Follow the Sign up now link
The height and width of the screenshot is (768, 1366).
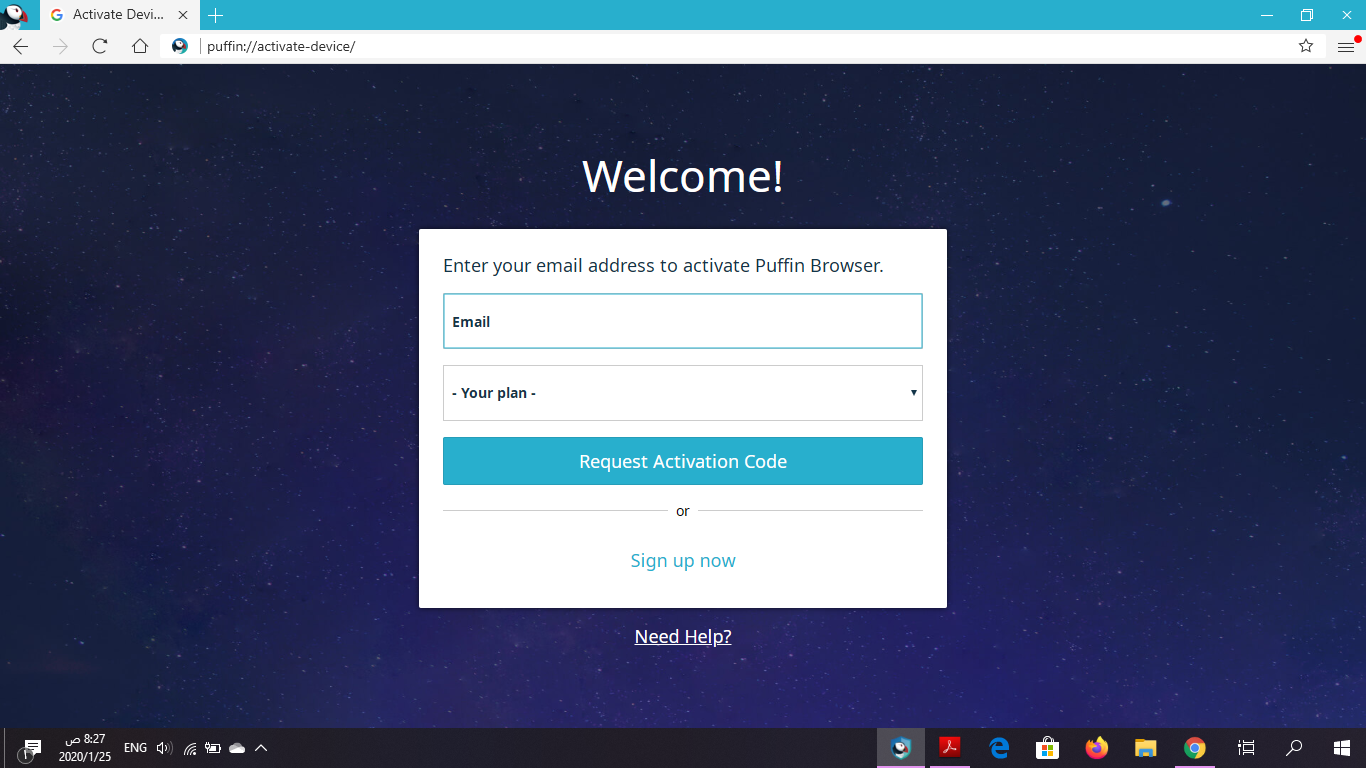click(683, 561)
